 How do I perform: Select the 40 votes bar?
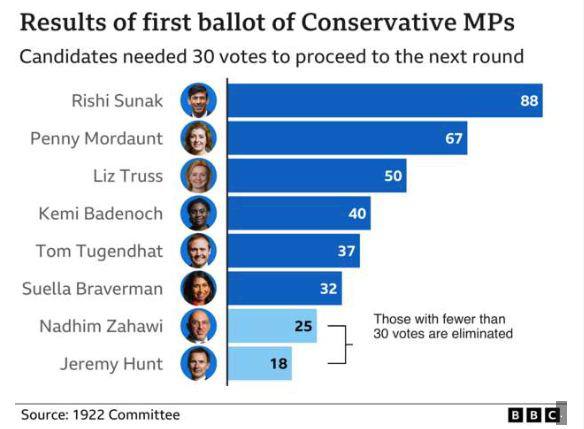(x=299, y=213)
